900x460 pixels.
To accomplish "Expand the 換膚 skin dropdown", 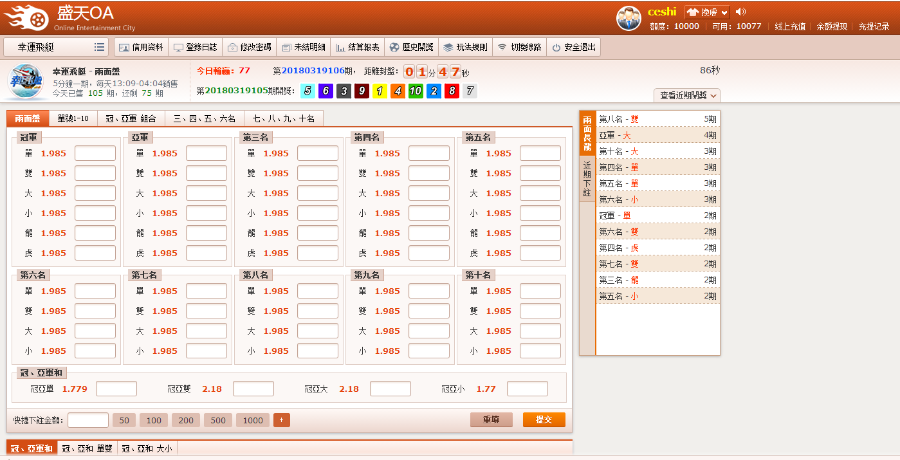I will tap(708, 12).
